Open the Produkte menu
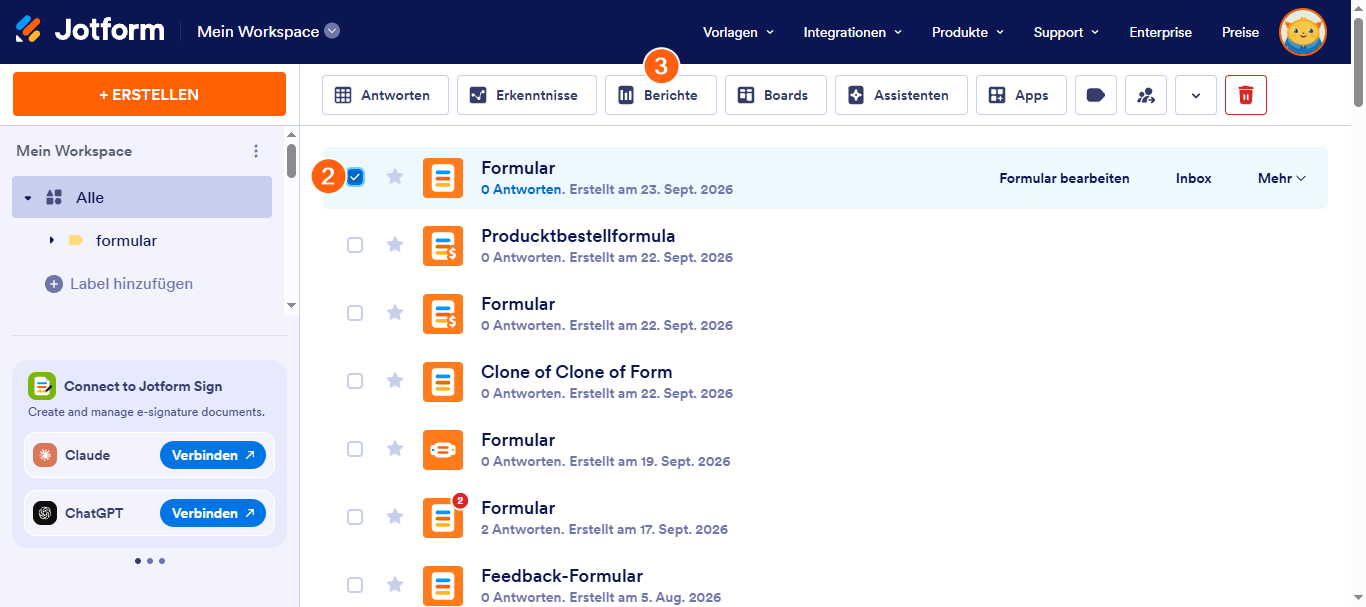This screenshot has height=607, width=1366. click(x=968, y=32)
